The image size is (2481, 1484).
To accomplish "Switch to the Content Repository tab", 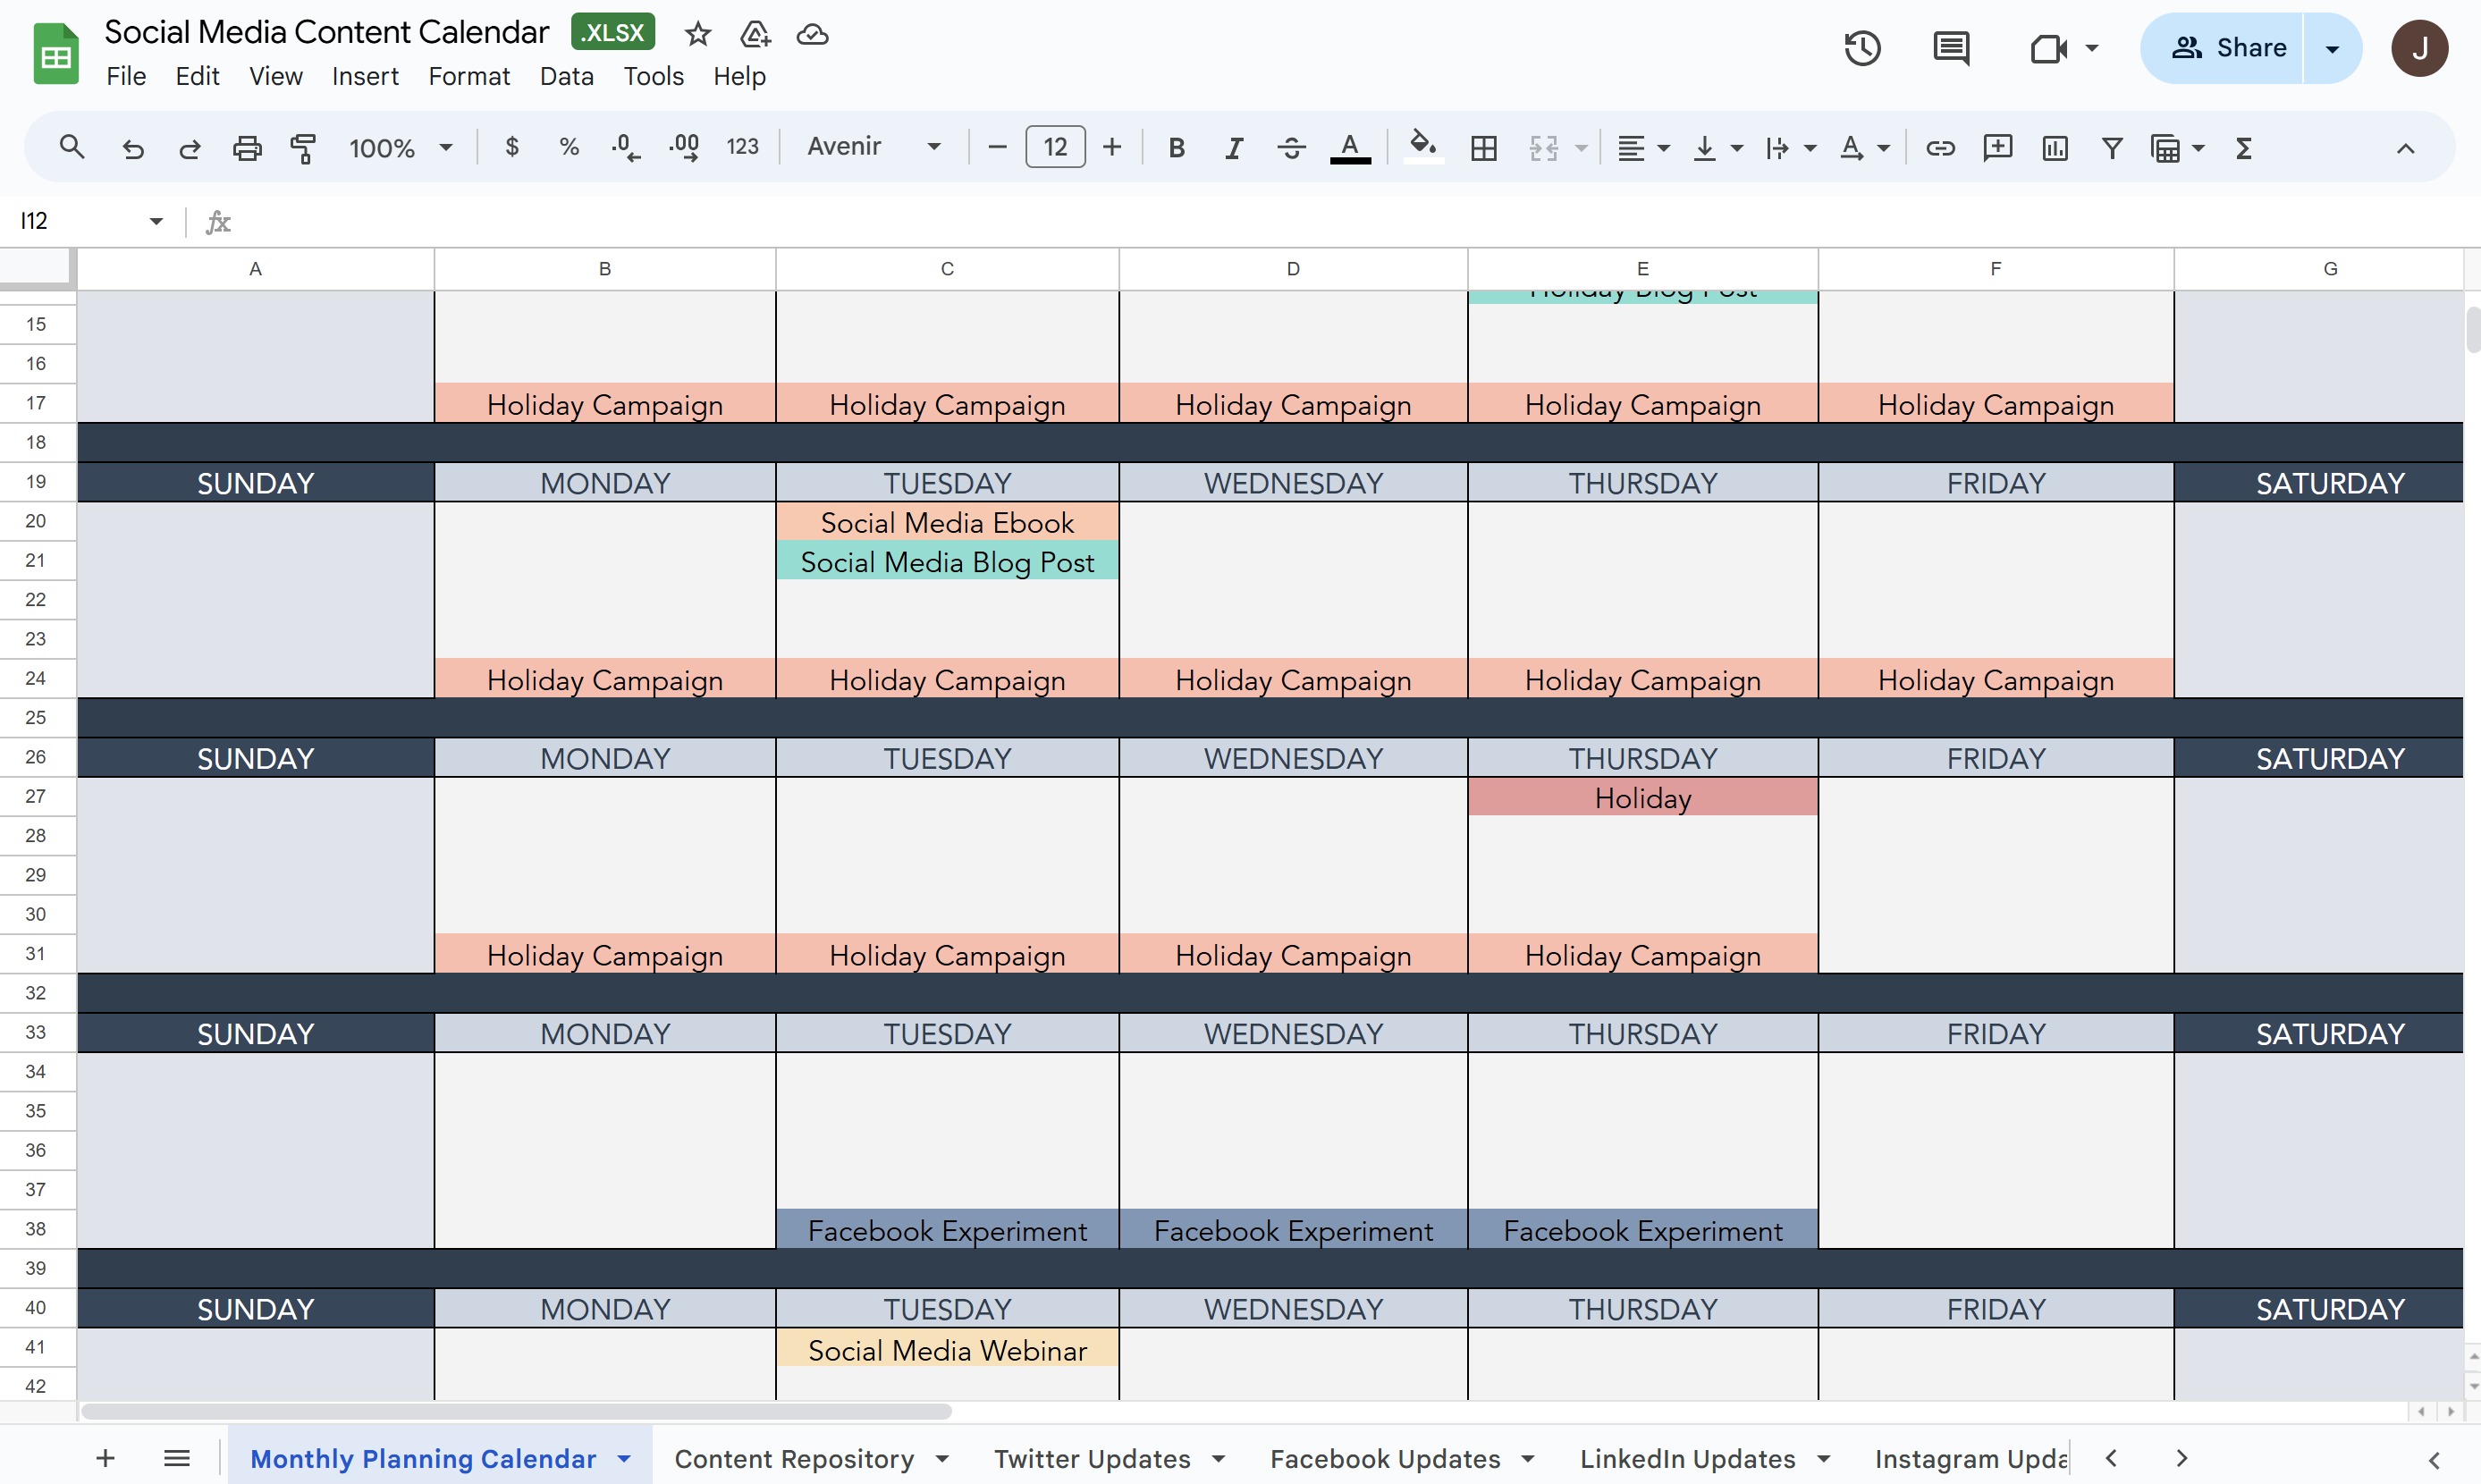I will [x=794, y=1458].
